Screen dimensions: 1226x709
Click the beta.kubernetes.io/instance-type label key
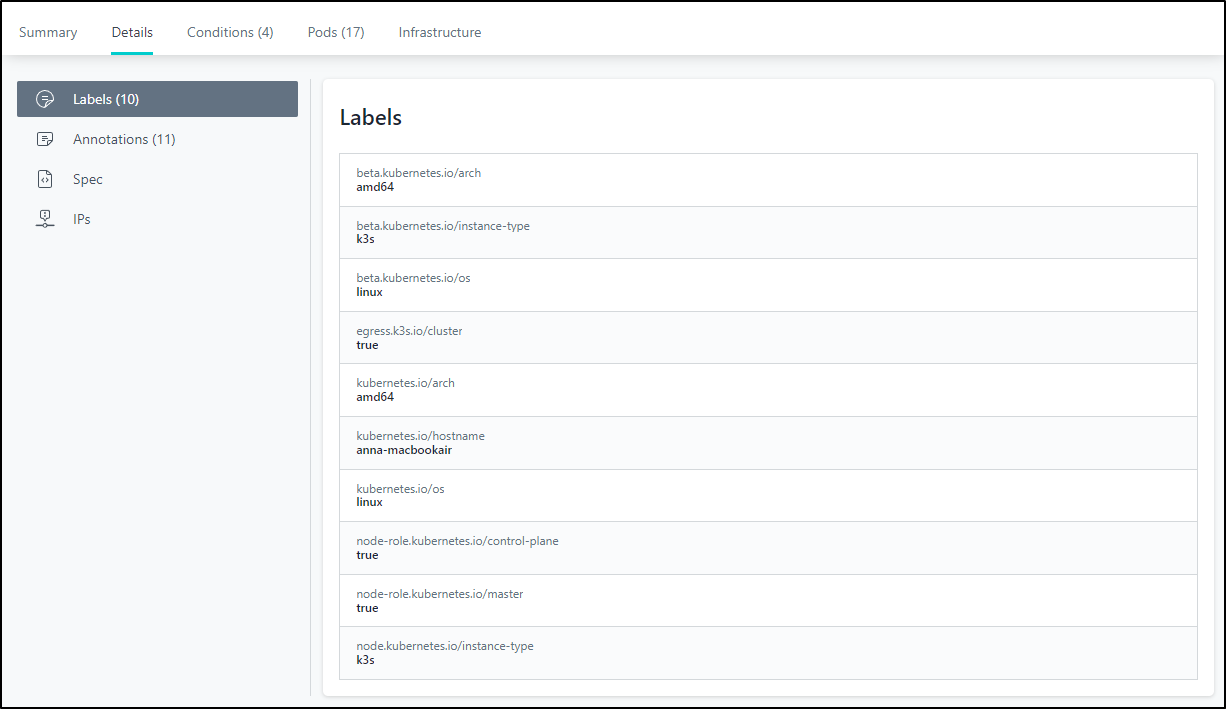443,226
